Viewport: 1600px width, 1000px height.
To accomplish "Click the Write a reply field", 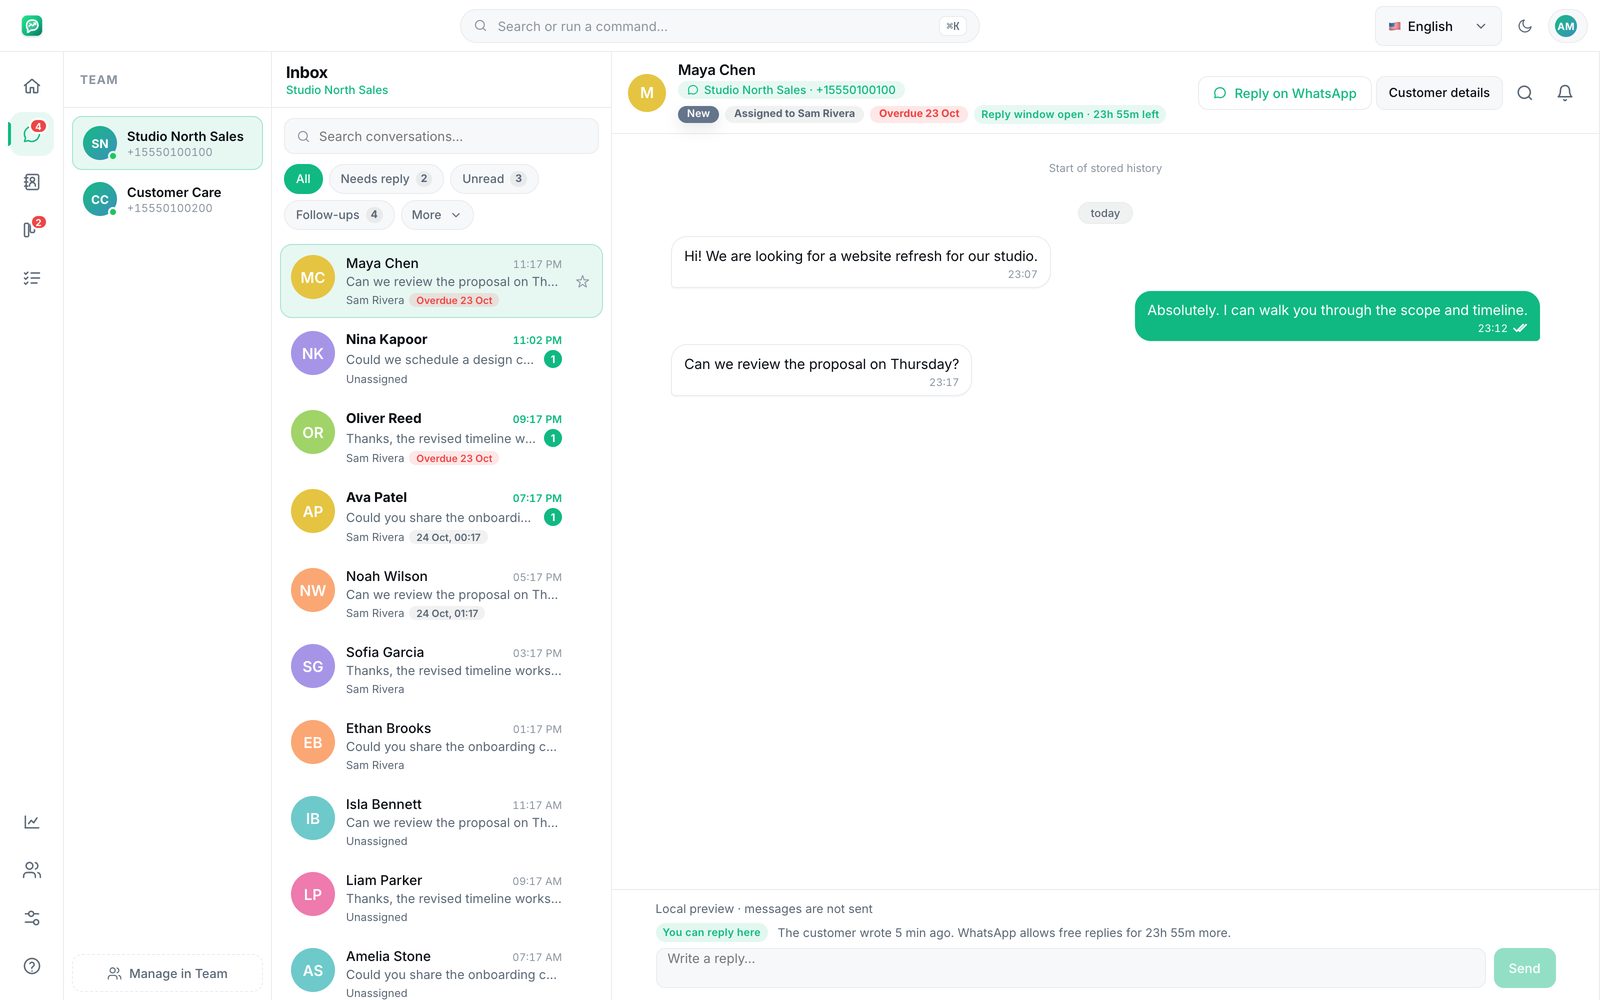I will (x=1070, y=967).
